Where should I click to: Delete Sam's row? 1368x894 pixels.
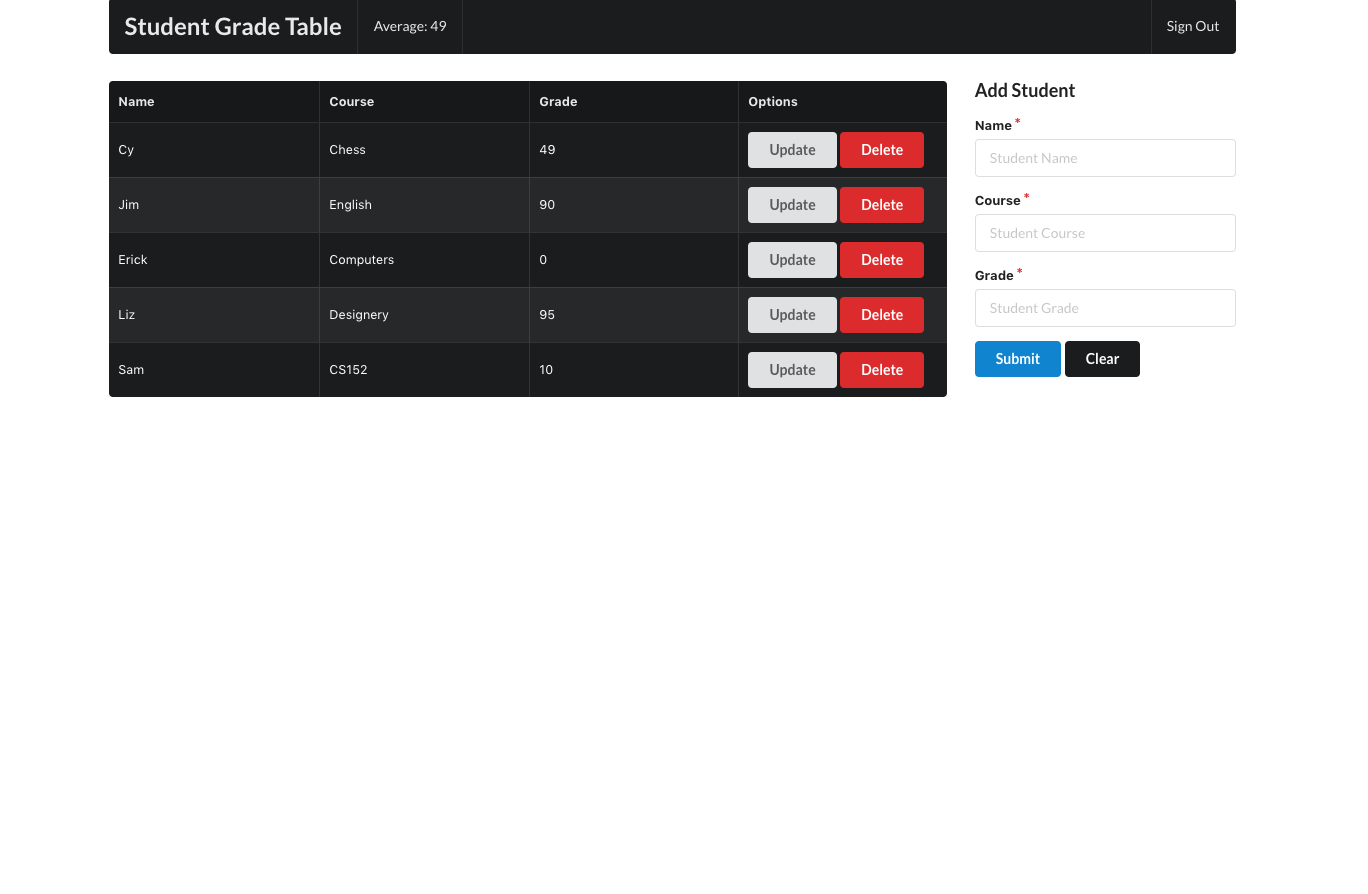[x=882, y=370]
